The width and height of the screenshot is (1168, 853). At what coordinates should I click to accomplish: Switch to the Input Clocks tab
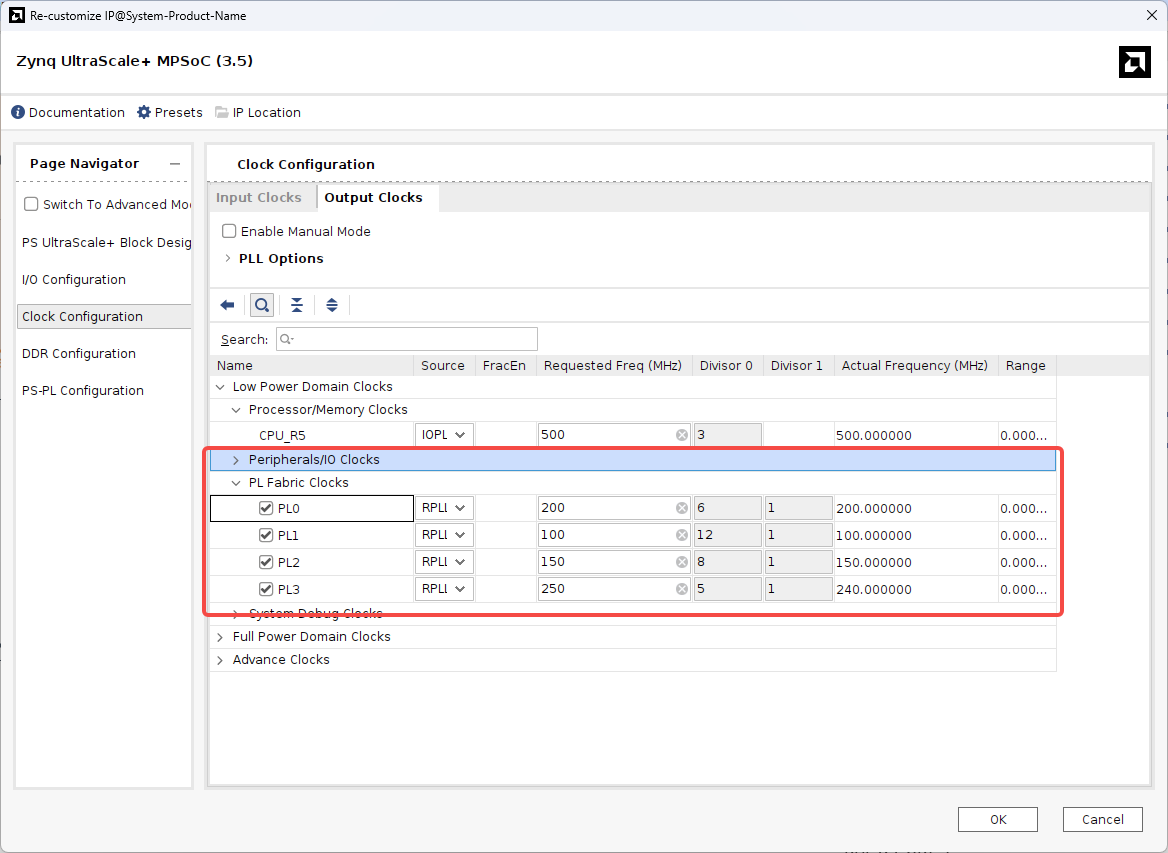[x=259, y=198]
